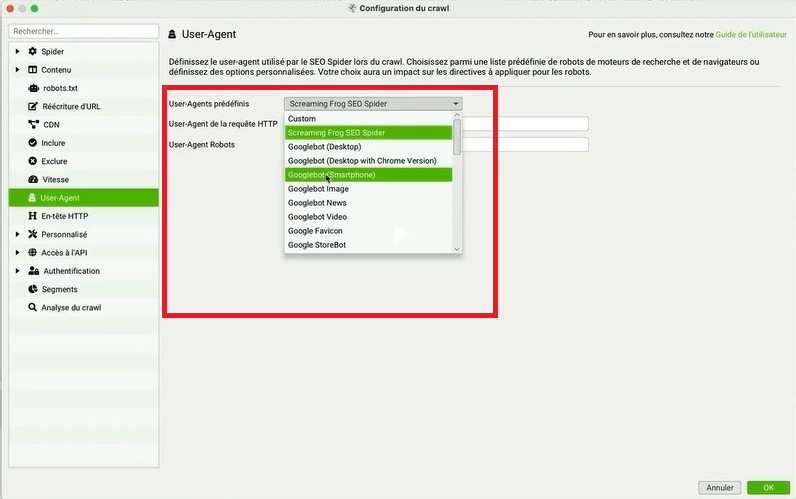The image size is (796, 499).
Task: Open the Analyse du crawl settings row
Action: (x=84, y=307)
